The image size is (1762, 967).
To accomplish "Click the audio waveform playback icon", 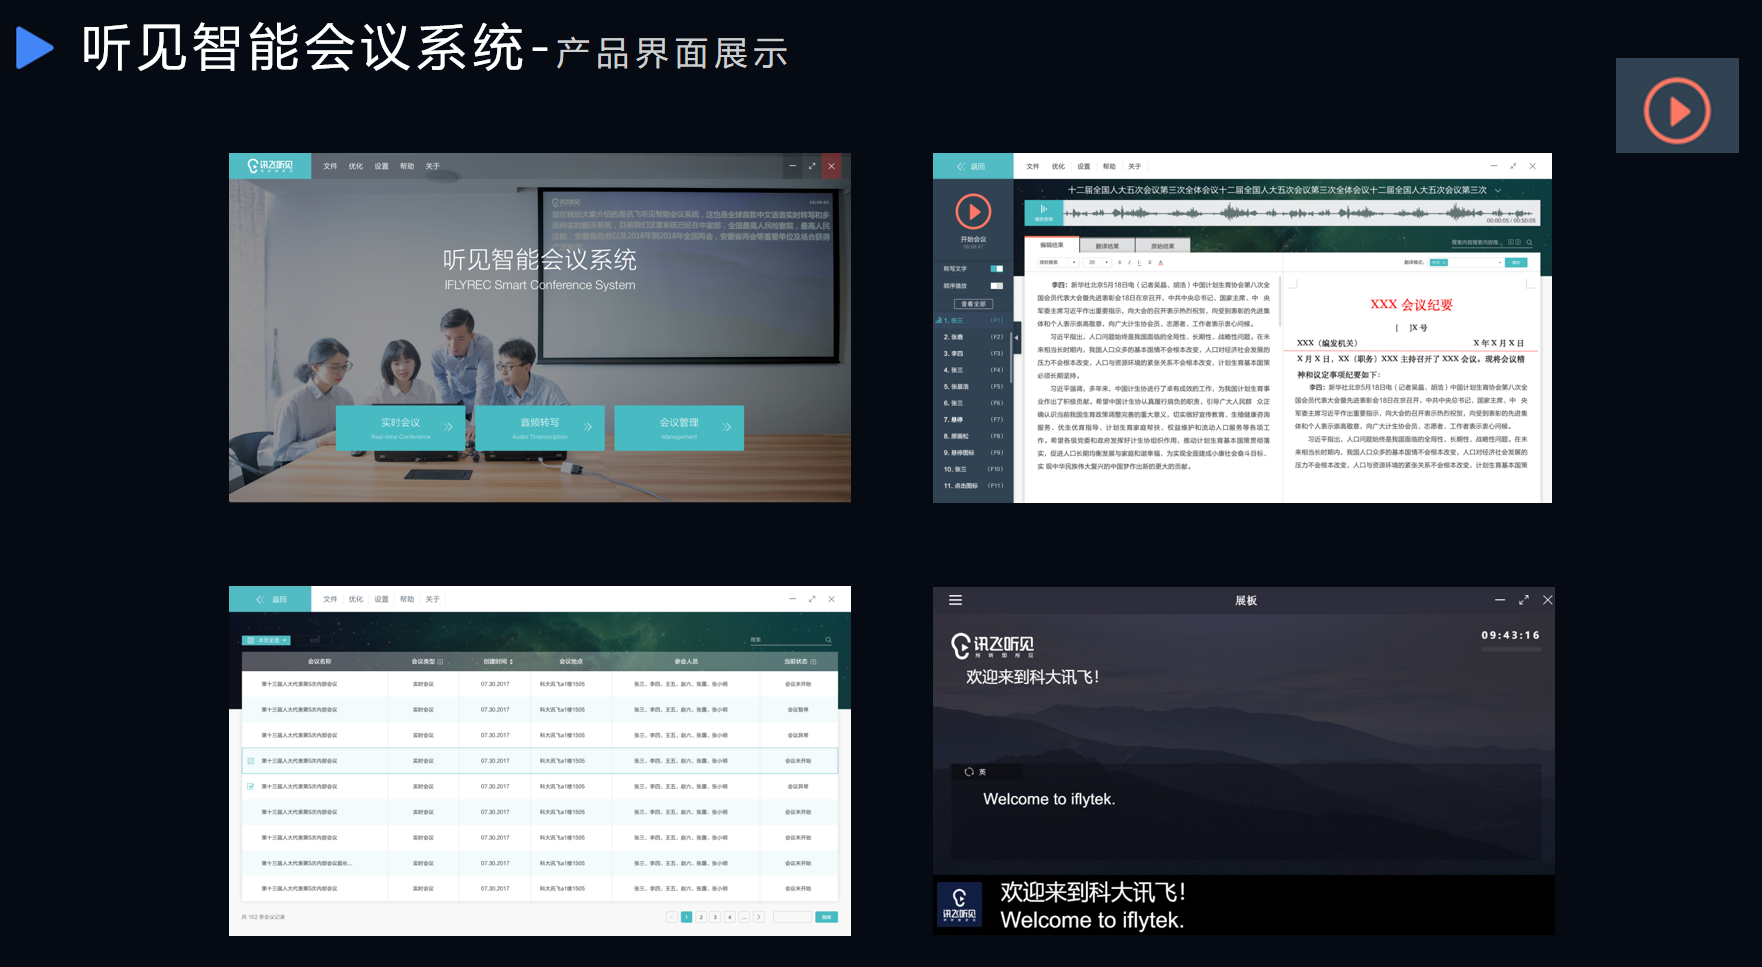I will coord(1043,211).
